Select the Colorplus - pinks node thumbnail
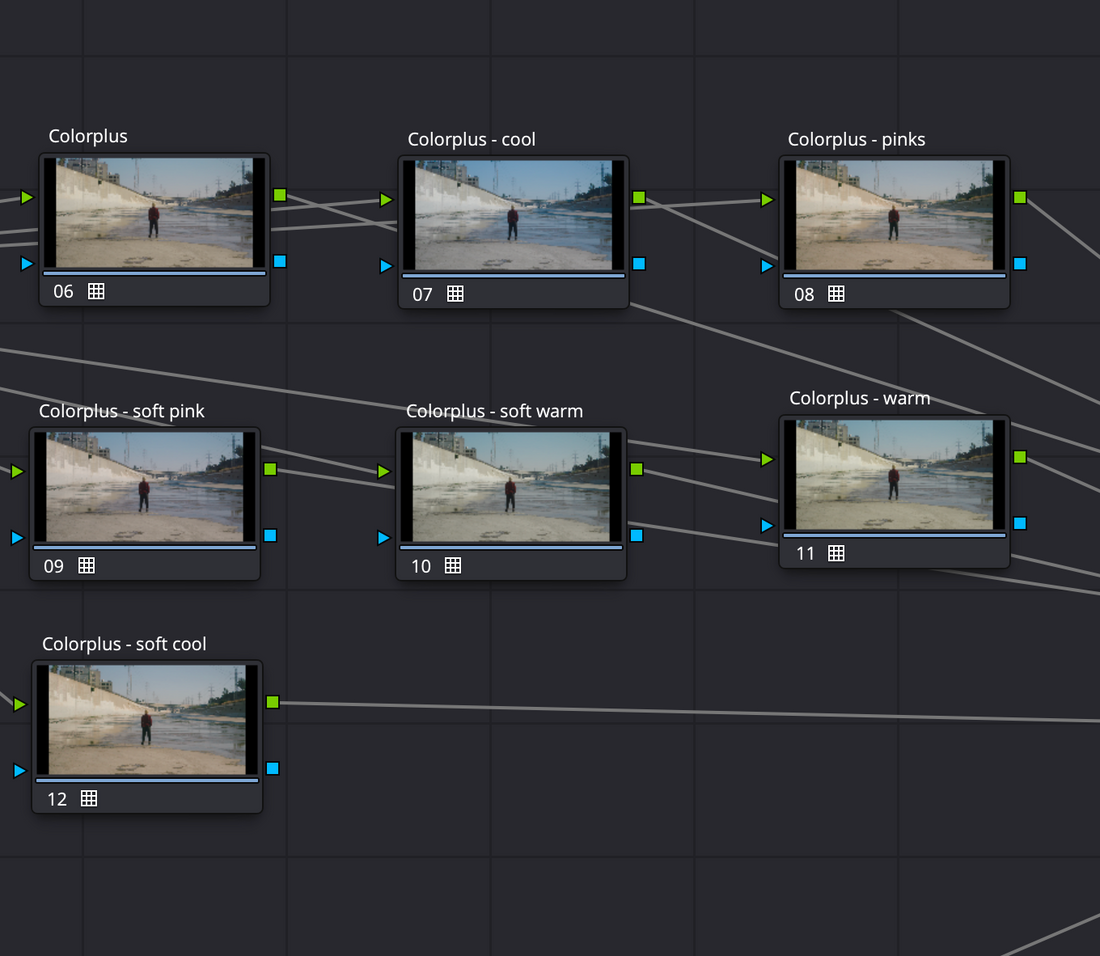 (894, 215)
